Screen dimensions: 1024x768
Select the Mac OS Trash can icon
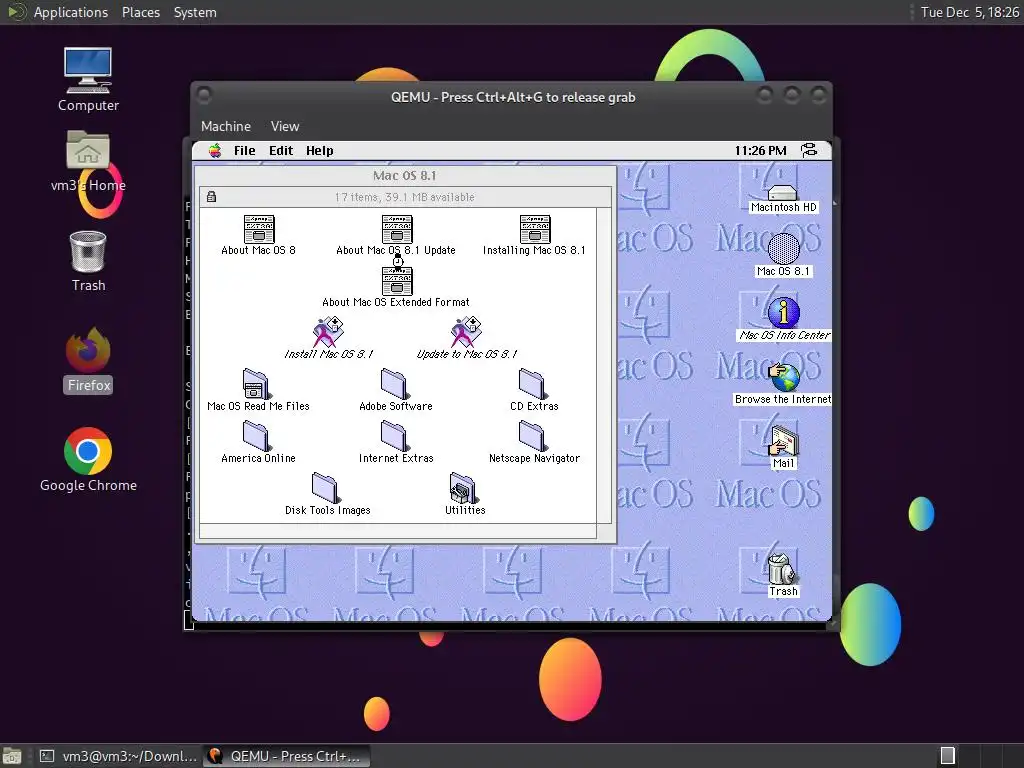(x=781, y=569)
